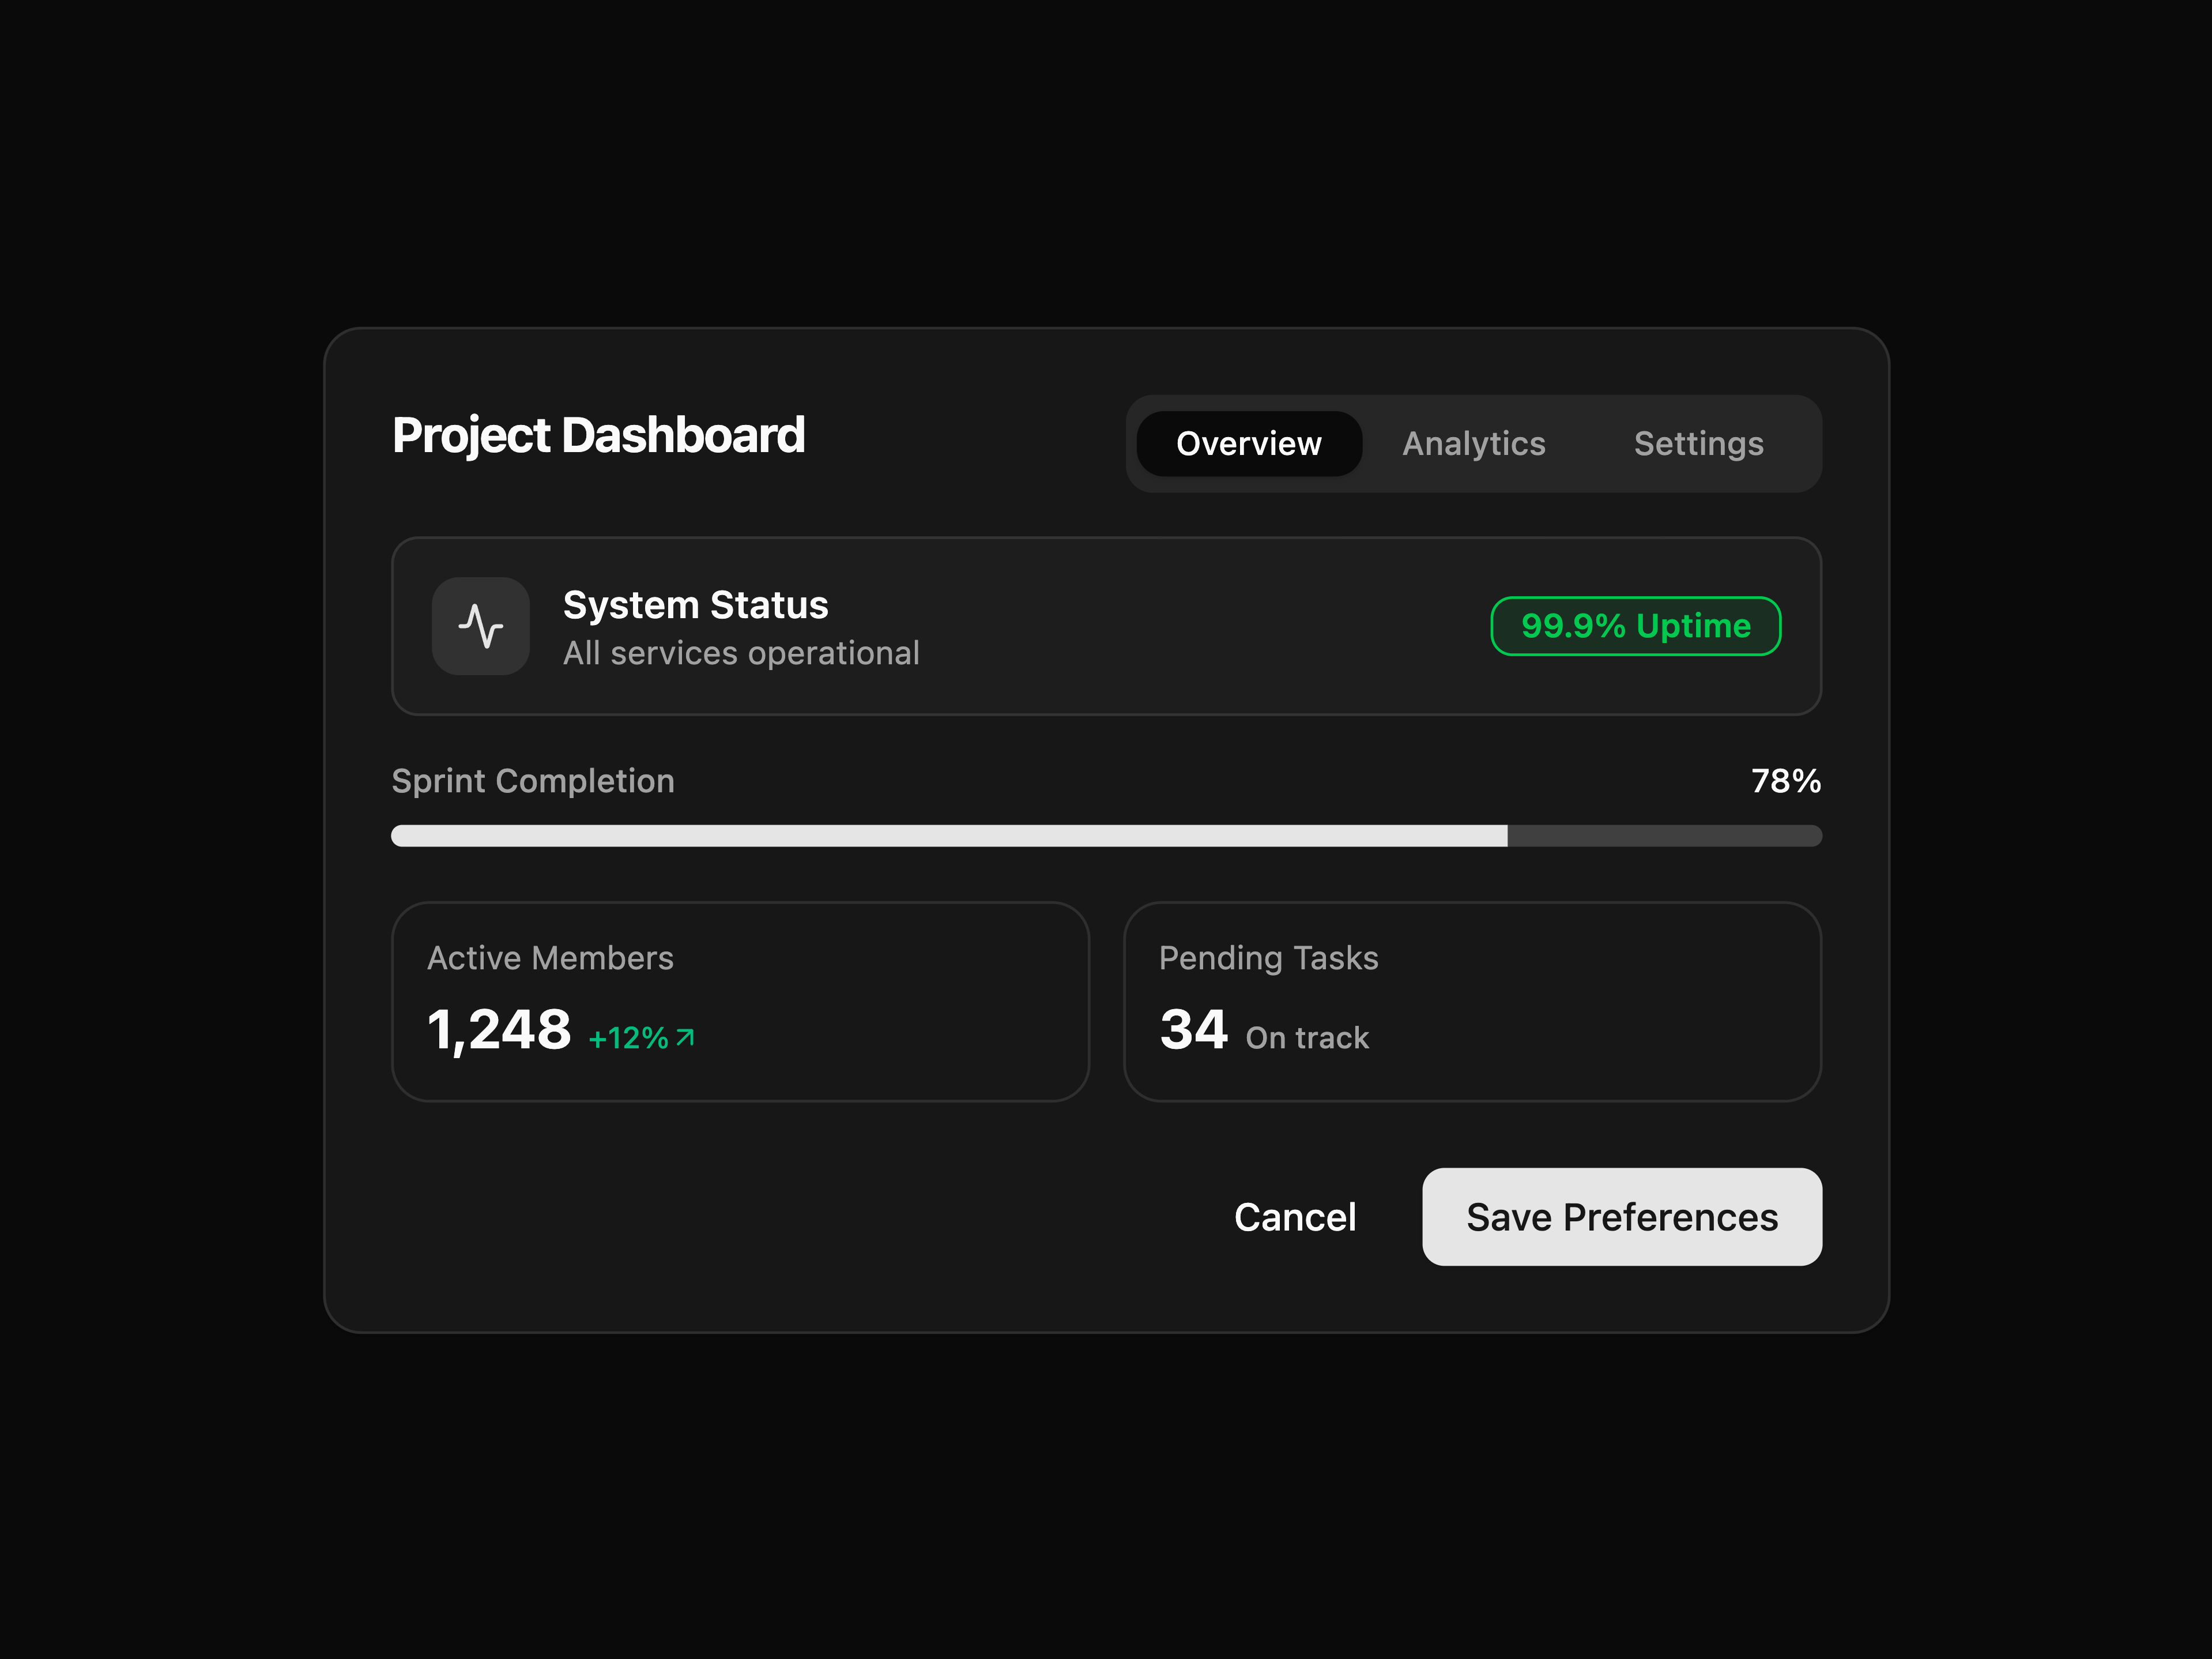Image resolution: width=2212 pixels, height=1659 pixels.
Task: Click "All services operational" text
Action: 741,653
